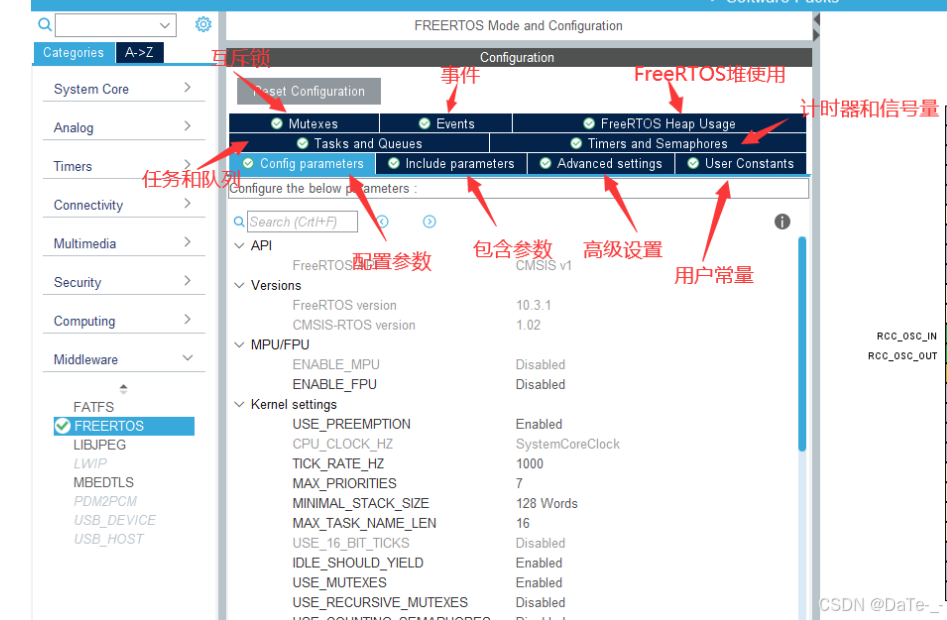Open the User Constants tab
This screenshot has height=620, width=947.
click(x=740, y=164)
